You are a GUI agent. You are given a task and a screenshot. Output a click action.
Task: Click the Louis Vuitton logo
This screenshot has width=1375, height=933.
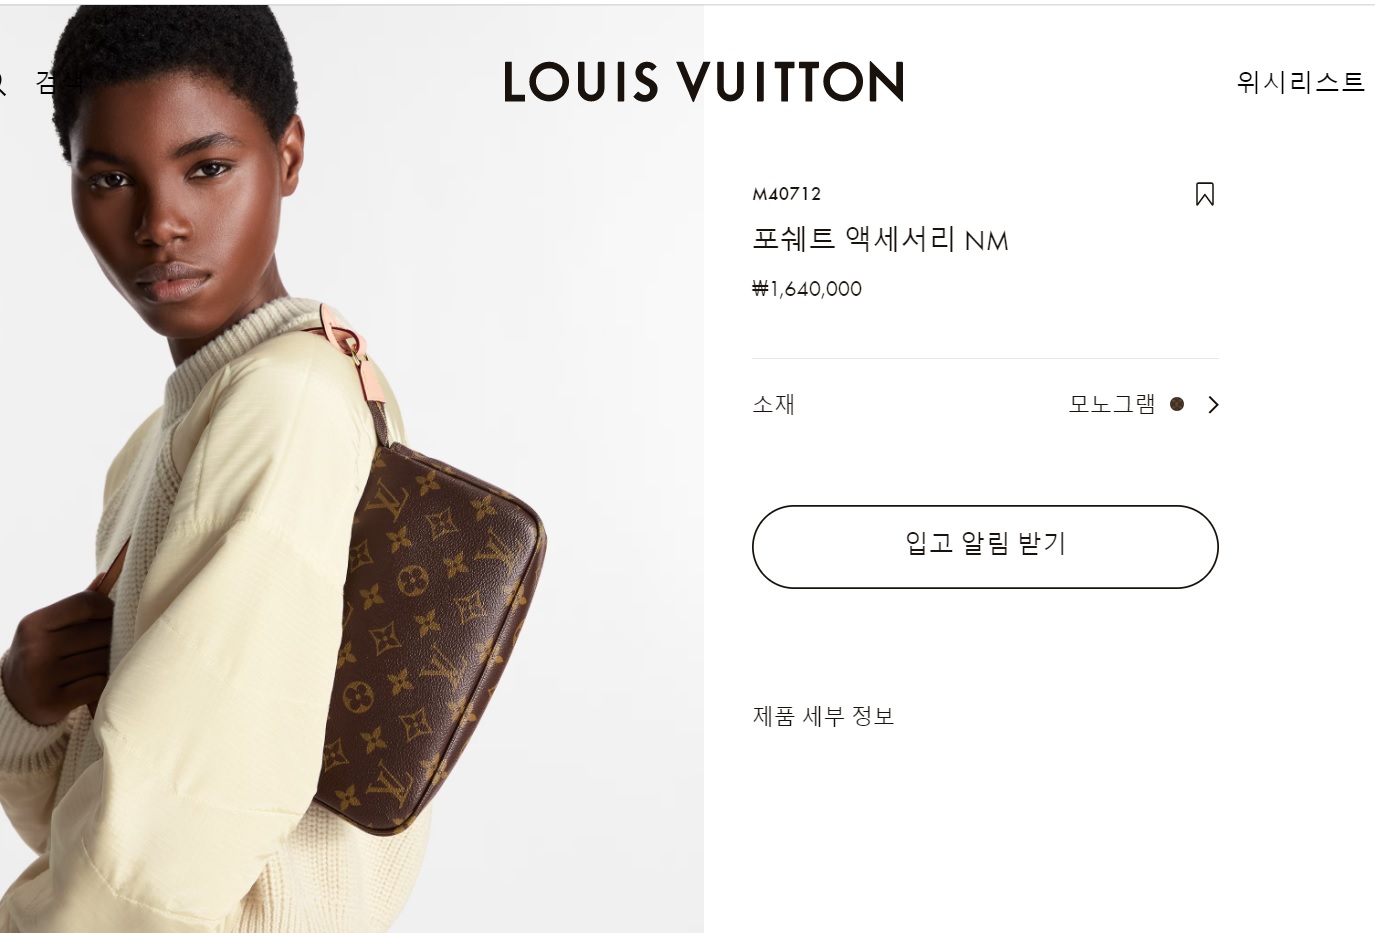pos(703,82)
